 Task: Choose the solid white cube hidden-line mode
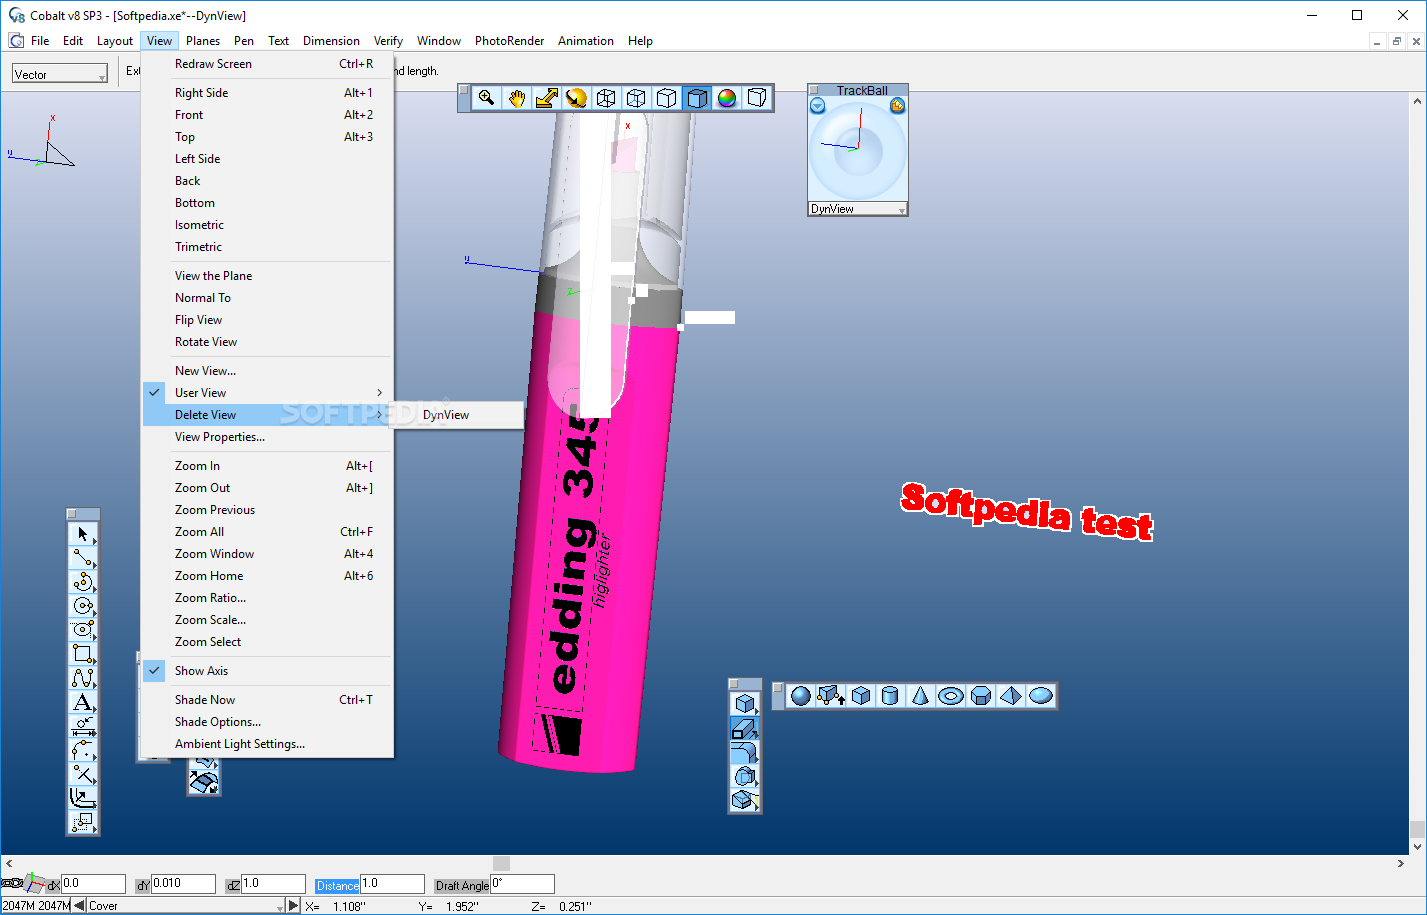[667, 98]
